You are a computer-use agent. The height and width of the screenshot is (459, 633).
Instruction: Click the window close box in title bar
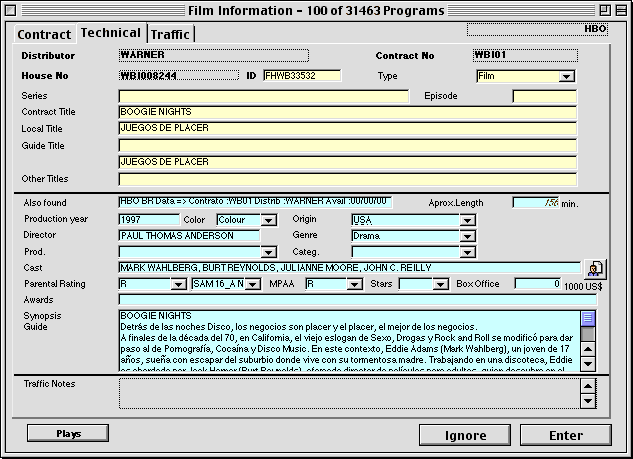(10, 10)
